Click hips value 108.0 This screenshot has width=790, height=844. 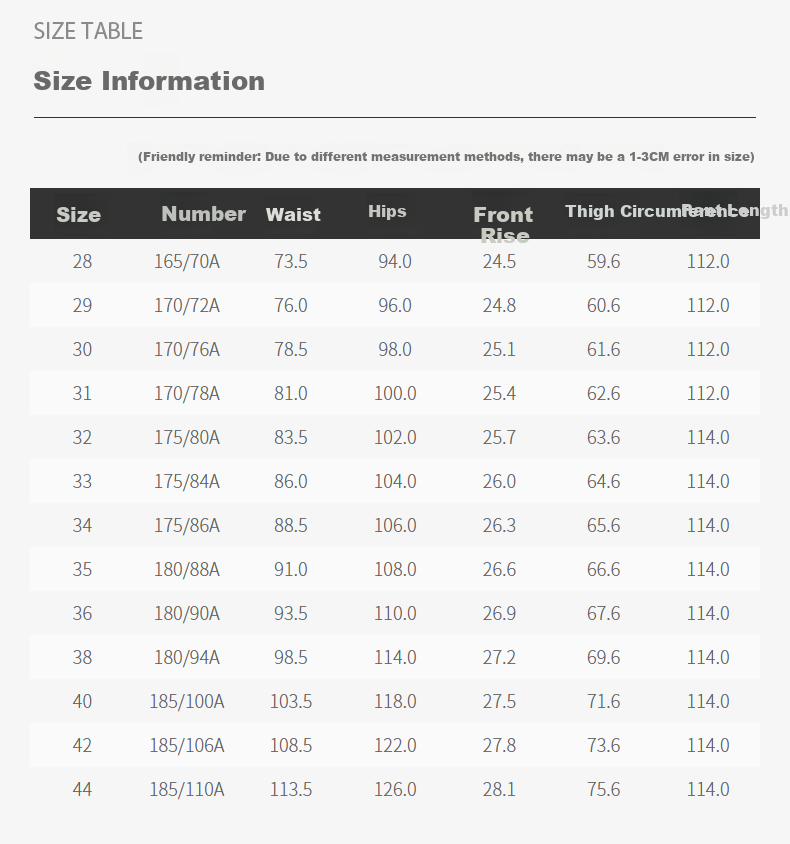pos(395,569)
